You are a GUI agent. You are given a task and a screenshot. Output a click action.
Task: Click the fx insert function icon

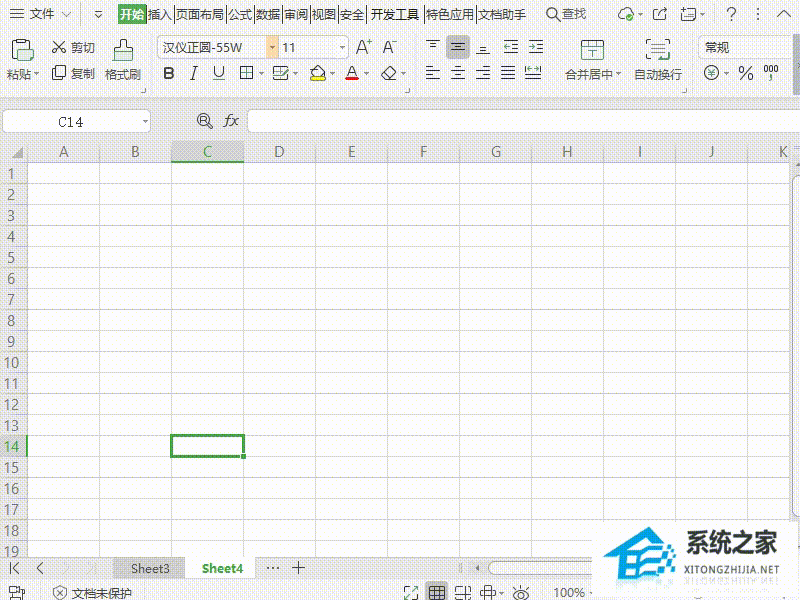(x=231, y=121)
